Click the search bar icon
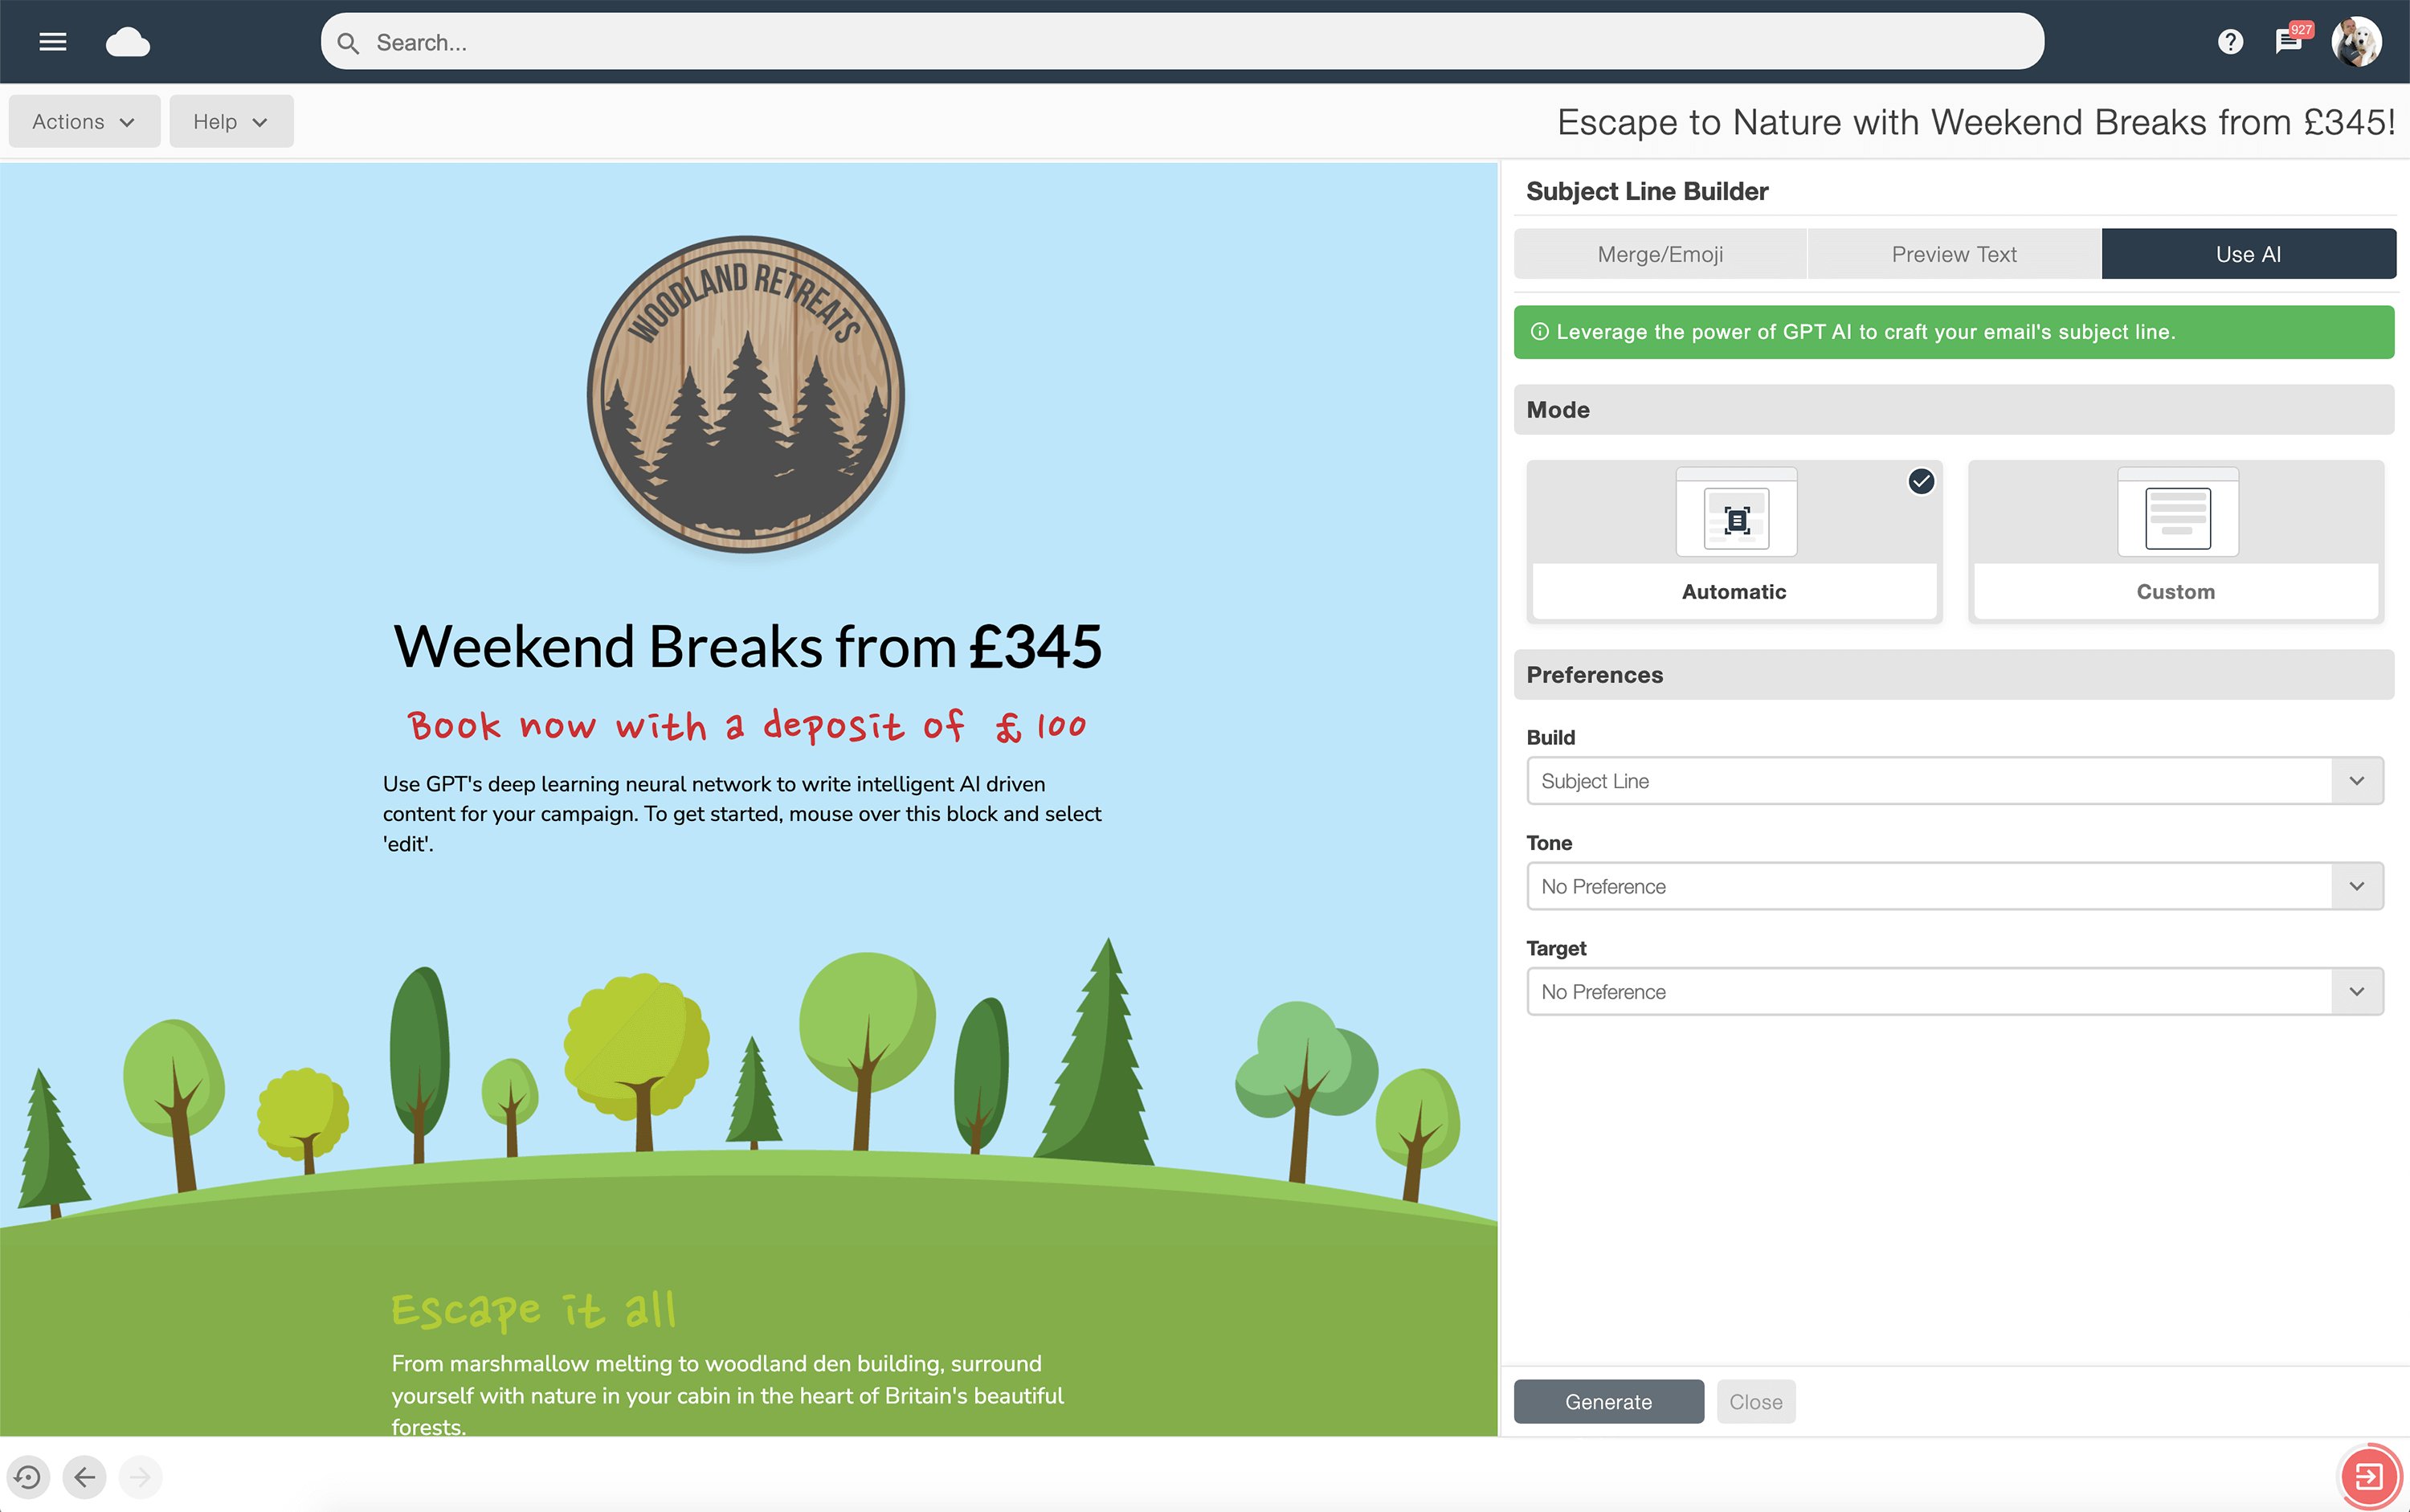2410x1512 pixels. tap(349, 42)
